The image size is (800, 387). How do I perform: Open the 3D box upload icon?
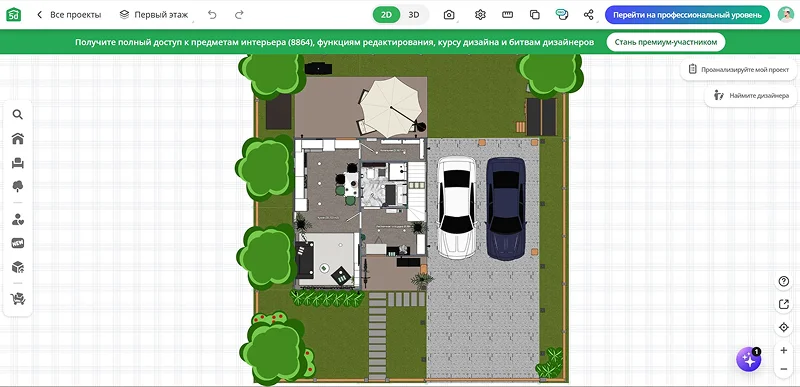tap(18, 267)
